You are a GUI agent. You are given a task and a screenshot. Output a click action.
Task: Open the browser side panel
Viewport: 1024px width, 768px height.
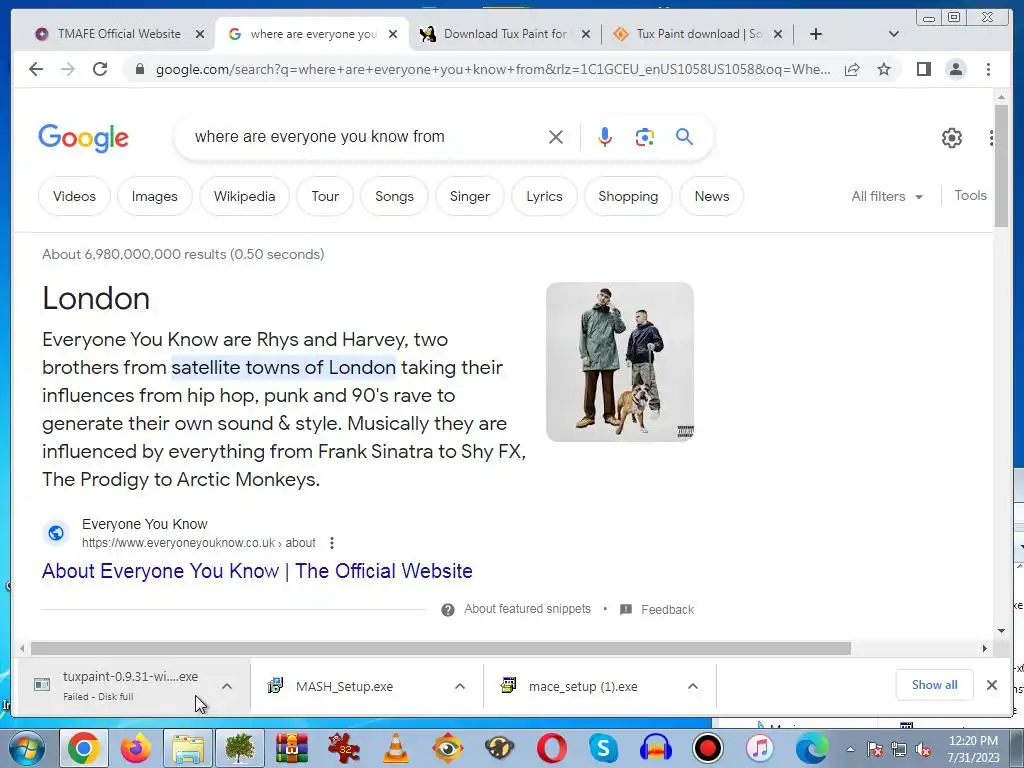click(923, 69)
